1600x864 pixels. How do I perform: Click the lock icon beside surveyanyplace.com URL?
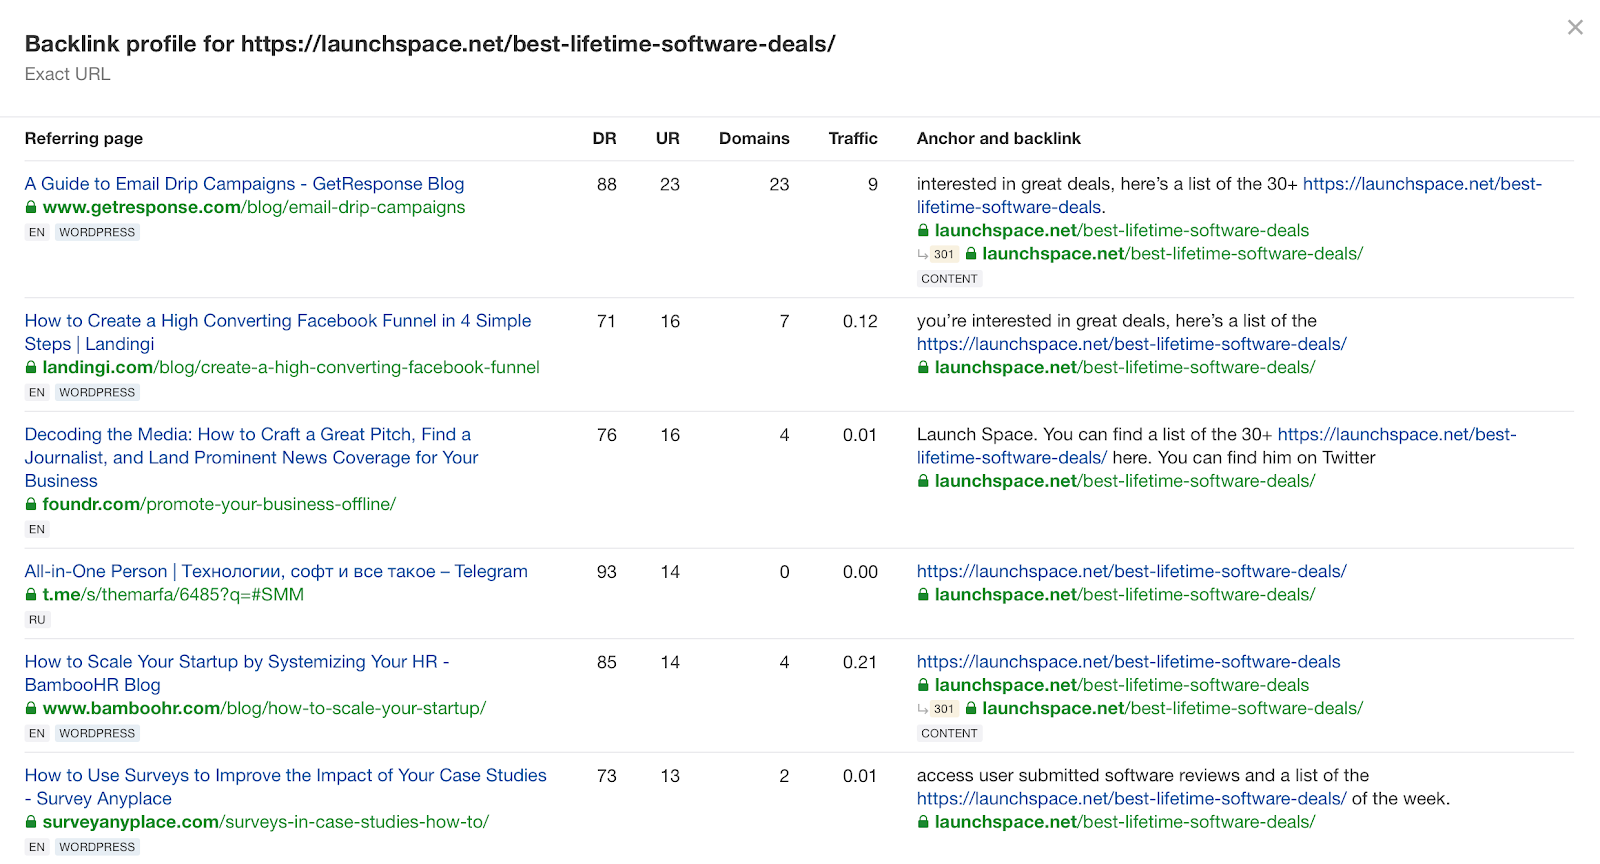coord(31,822)
